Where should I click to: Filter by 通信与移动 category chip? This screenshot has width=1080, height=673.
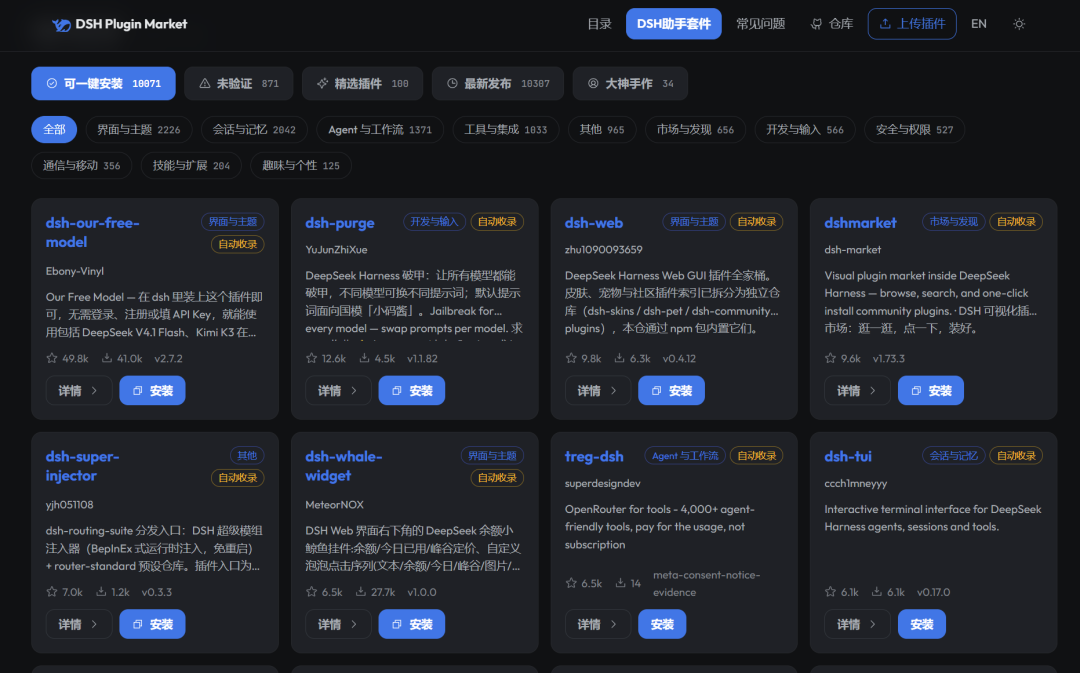tap(81, 165)
